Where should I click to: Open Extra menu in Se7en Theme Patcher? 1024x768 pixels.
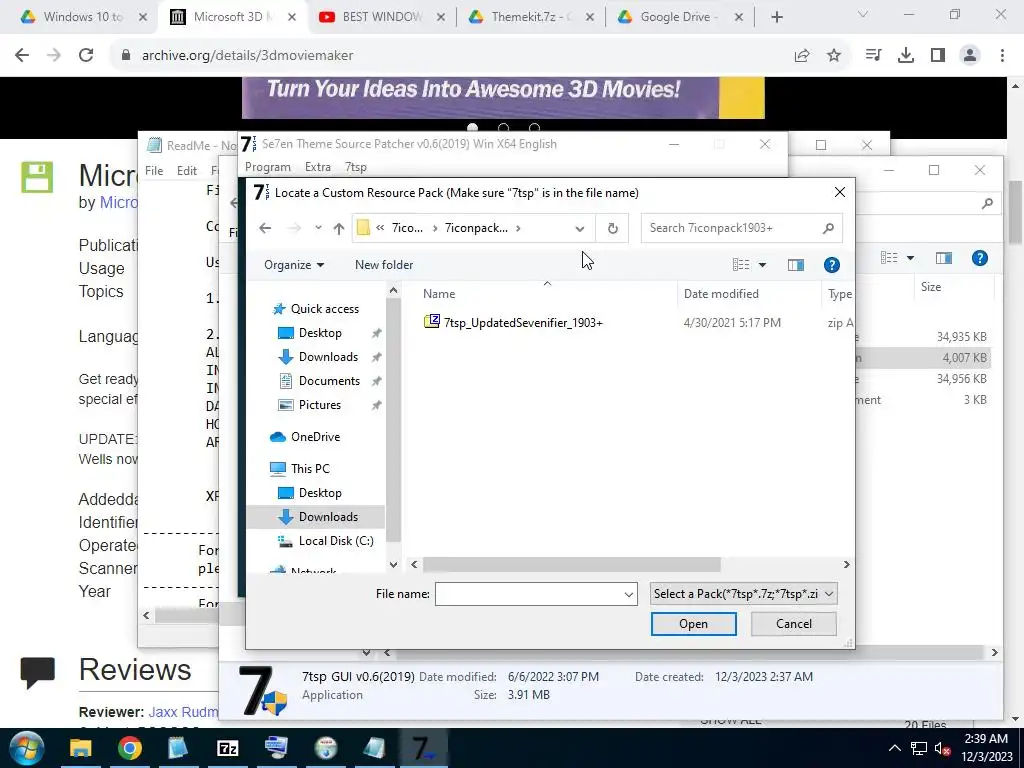click(317, 167)
